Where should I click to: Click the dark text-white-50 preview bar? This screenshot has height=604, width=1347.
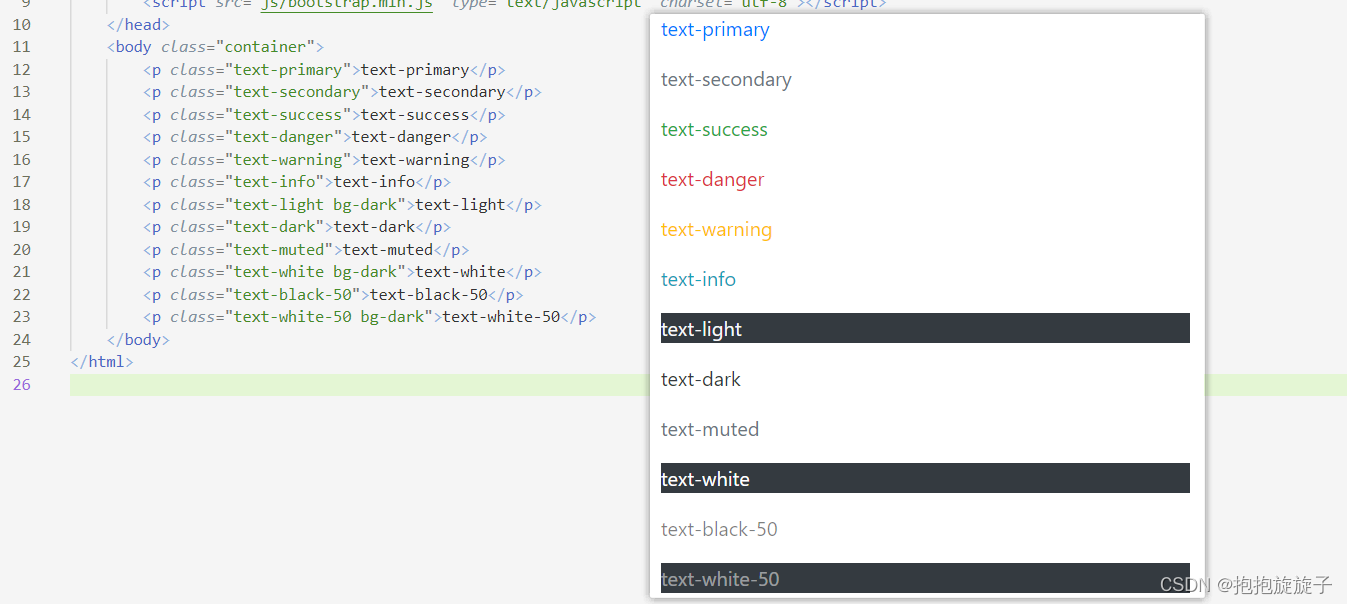tap(925, 578)
